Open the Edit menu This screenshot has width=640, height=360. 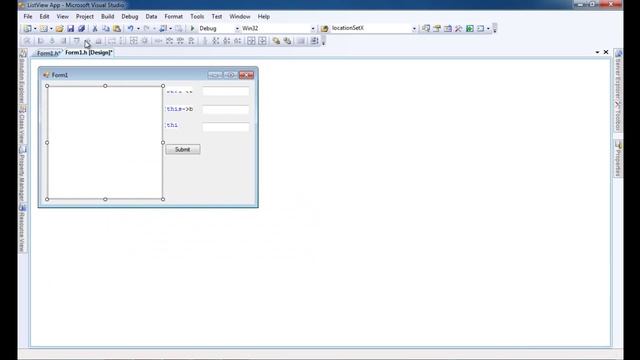click(44, 16)
